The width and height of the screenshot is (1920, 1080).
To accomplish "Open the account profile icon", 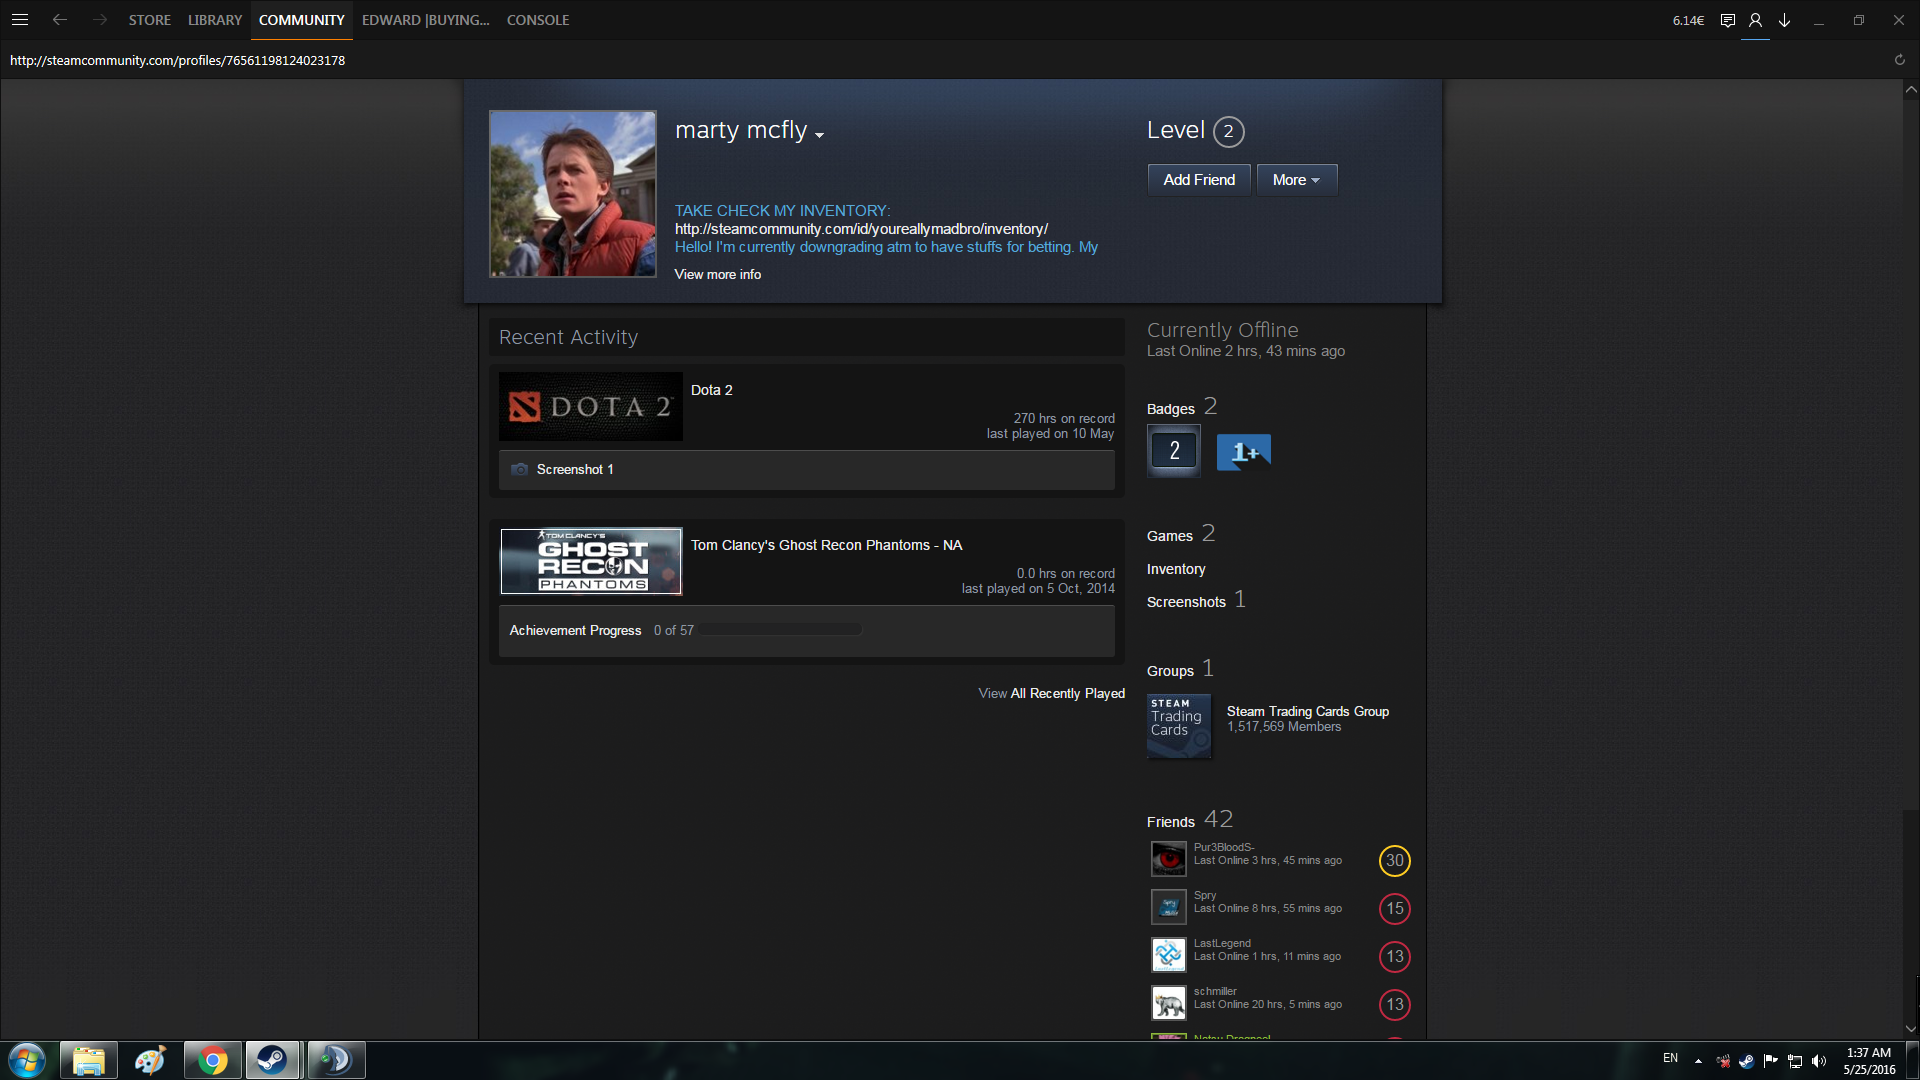I will [x=1755, y=20].
